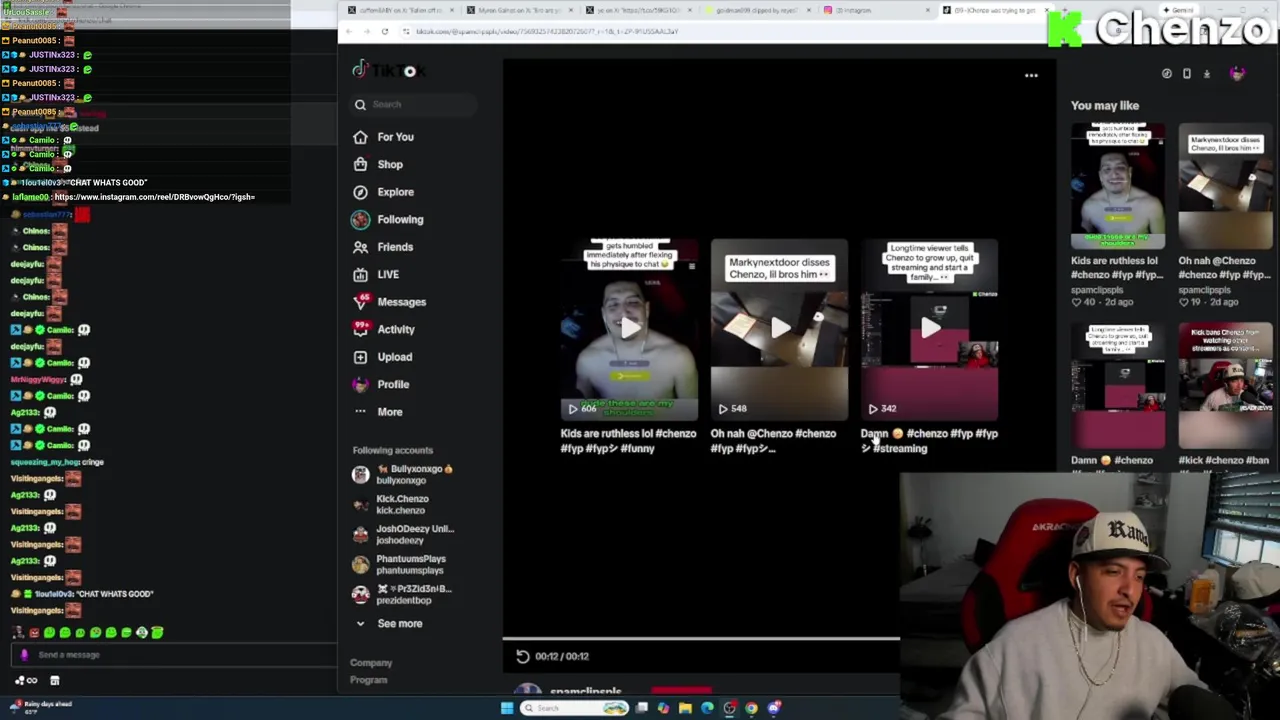Viewport: 1280px width, 720px height.
Task: Click the coin icon in TikTok header
Action: click(x=1166, y=74)
